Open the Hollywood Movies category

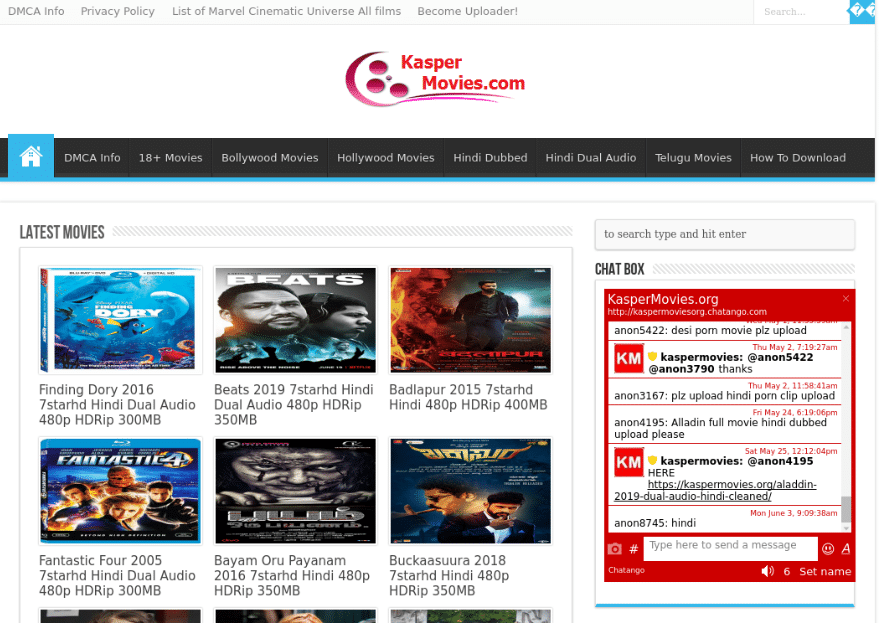pos(386,158)
